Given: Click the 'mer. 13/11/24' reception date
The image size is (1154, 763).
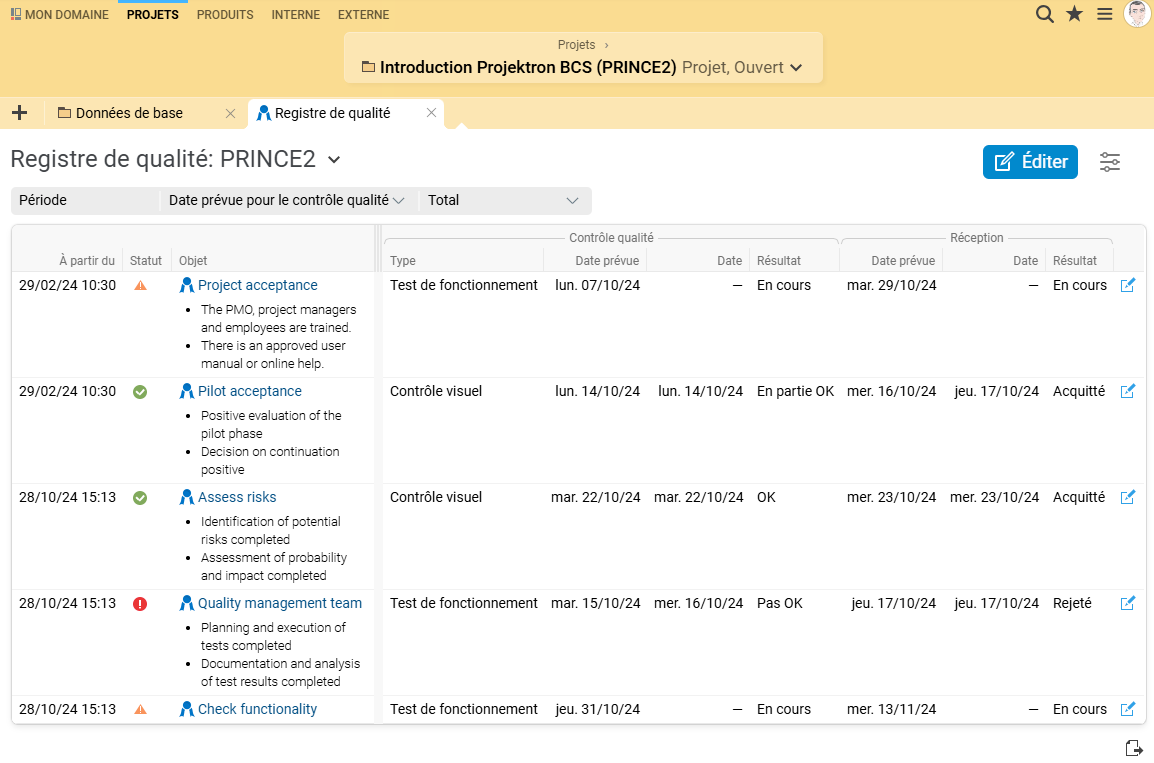Looking at the screenshot, I should coord(891,709).
